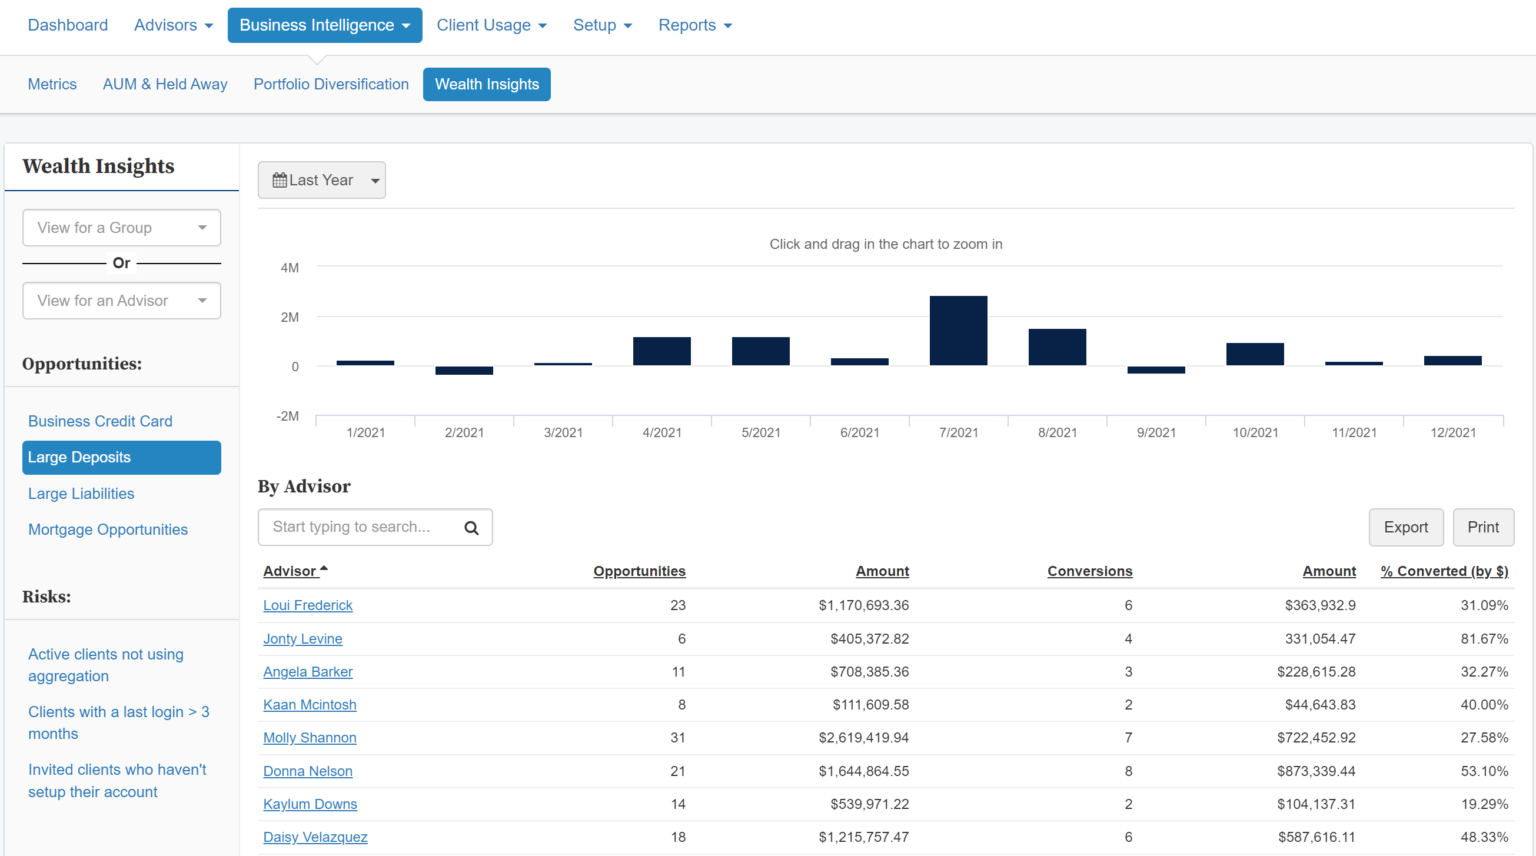
Task: Click the search magnifier icon
Action: 471,527
